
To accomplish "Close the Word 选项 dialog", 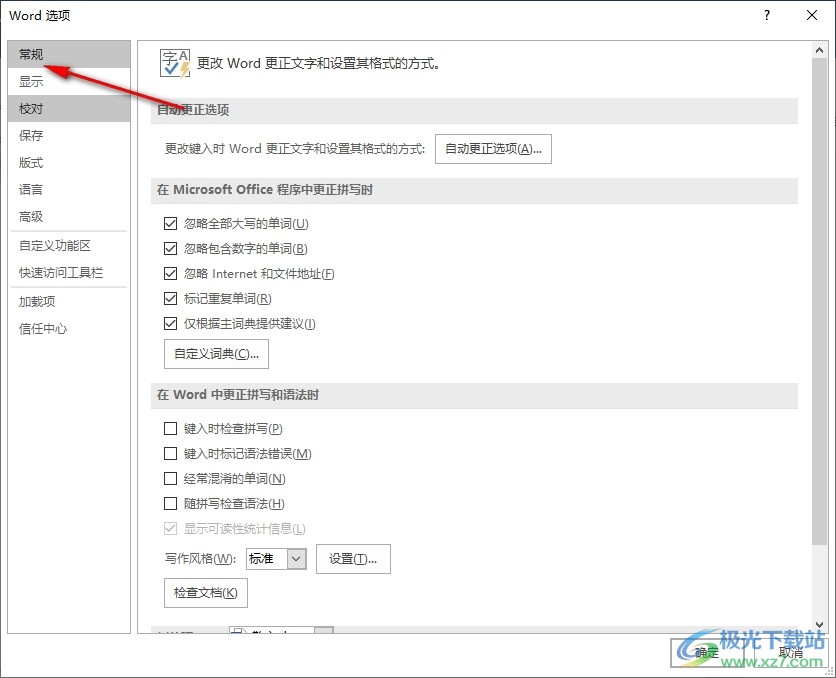I will 812,15.
